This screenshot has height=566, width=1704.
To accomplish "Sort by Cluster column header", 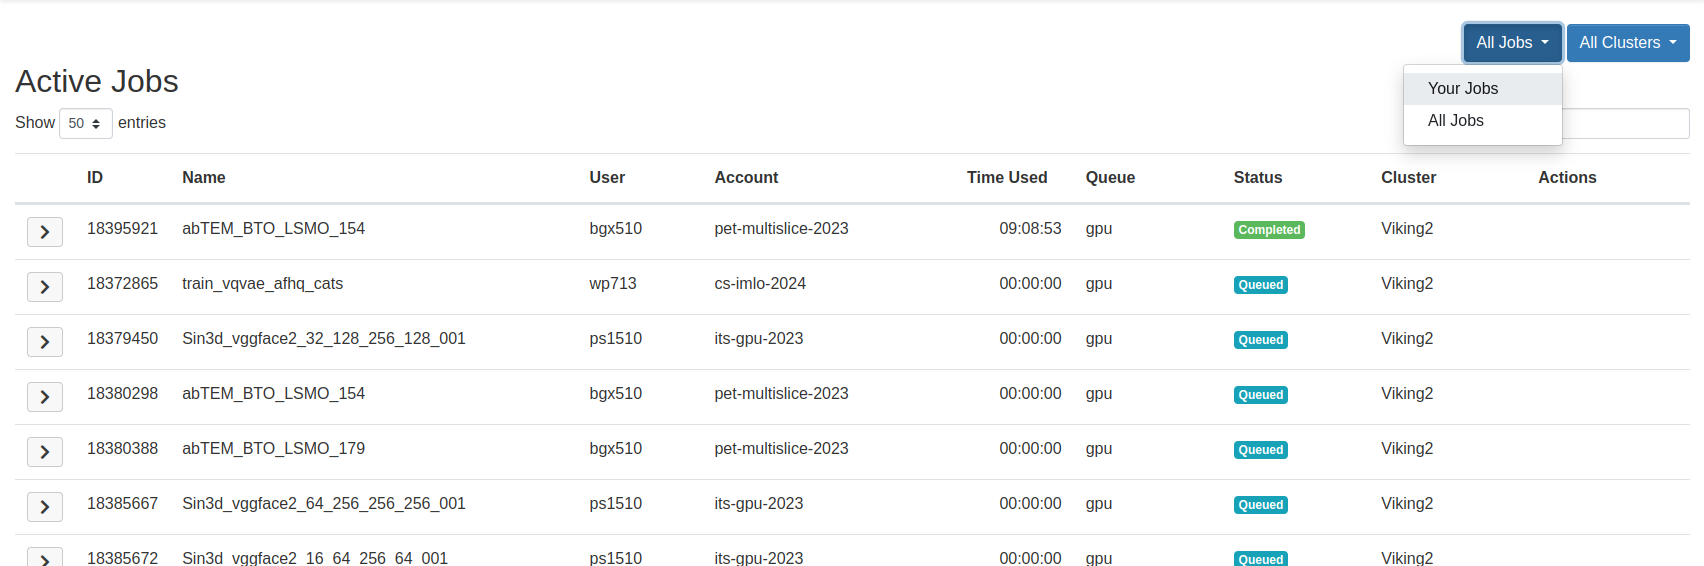I will pyautogui.click(x=1408, y=177).
